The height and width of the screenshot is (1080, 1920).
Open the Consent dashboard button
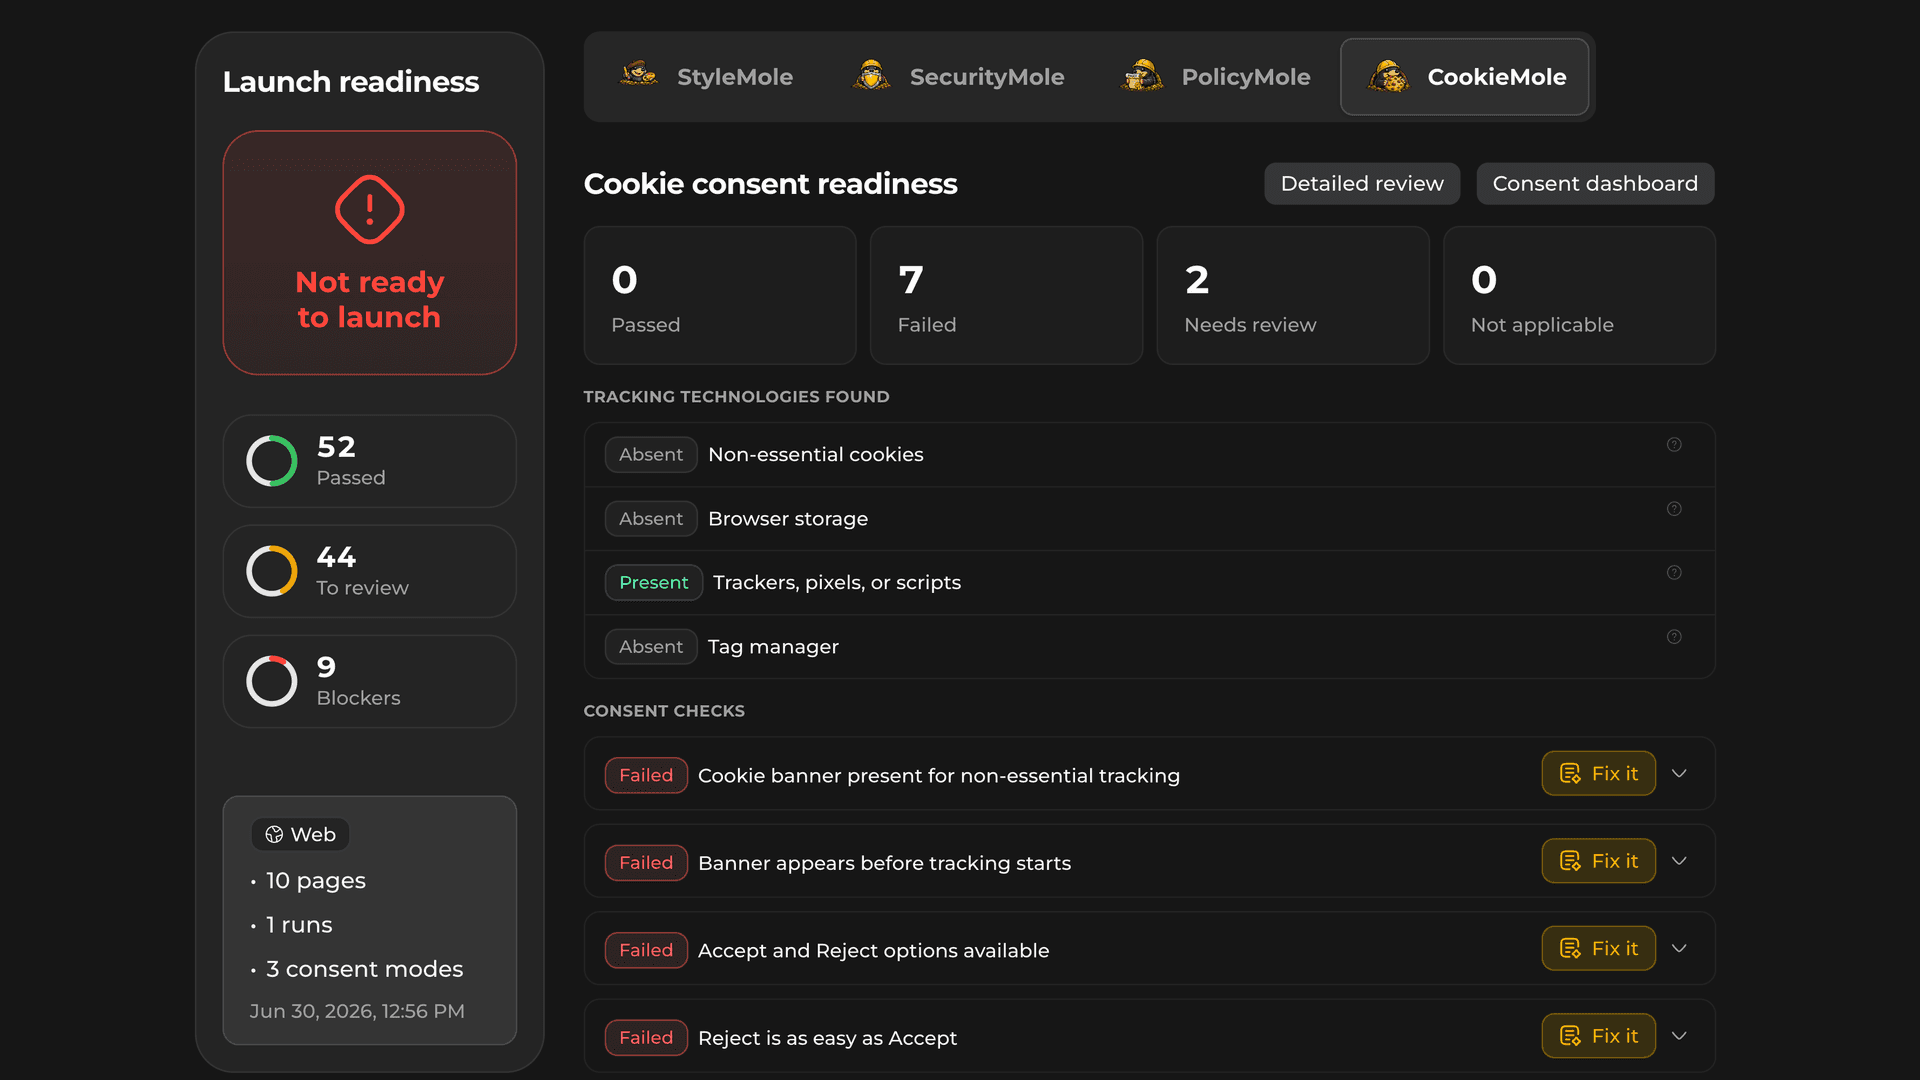point(1595,184)
